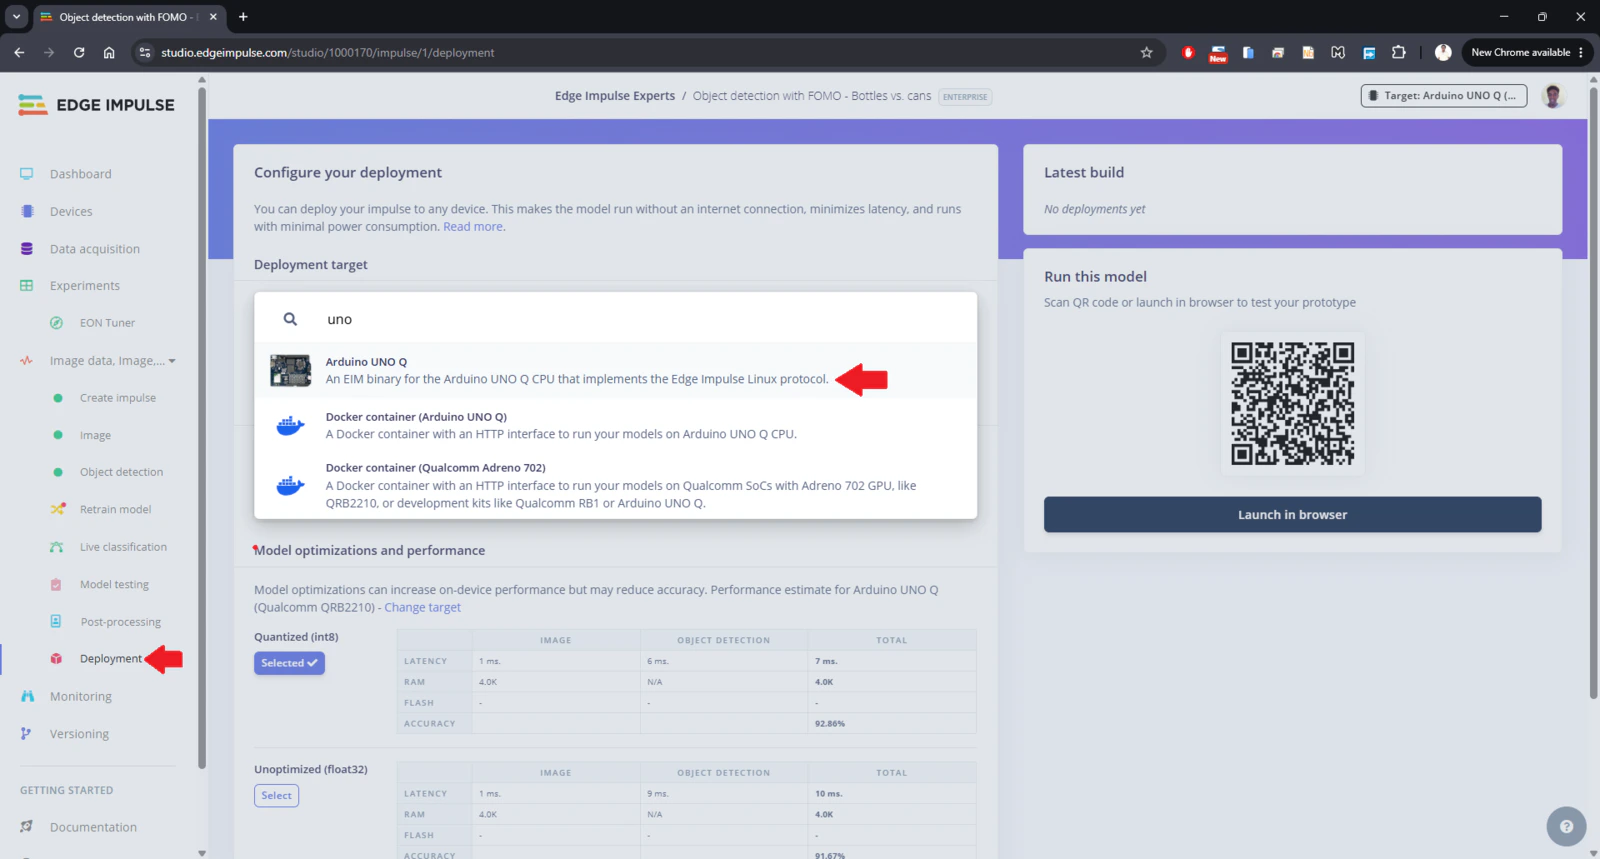Follow the Read more link
This screenshot has height=859, width=1600.
pos(473,227)
